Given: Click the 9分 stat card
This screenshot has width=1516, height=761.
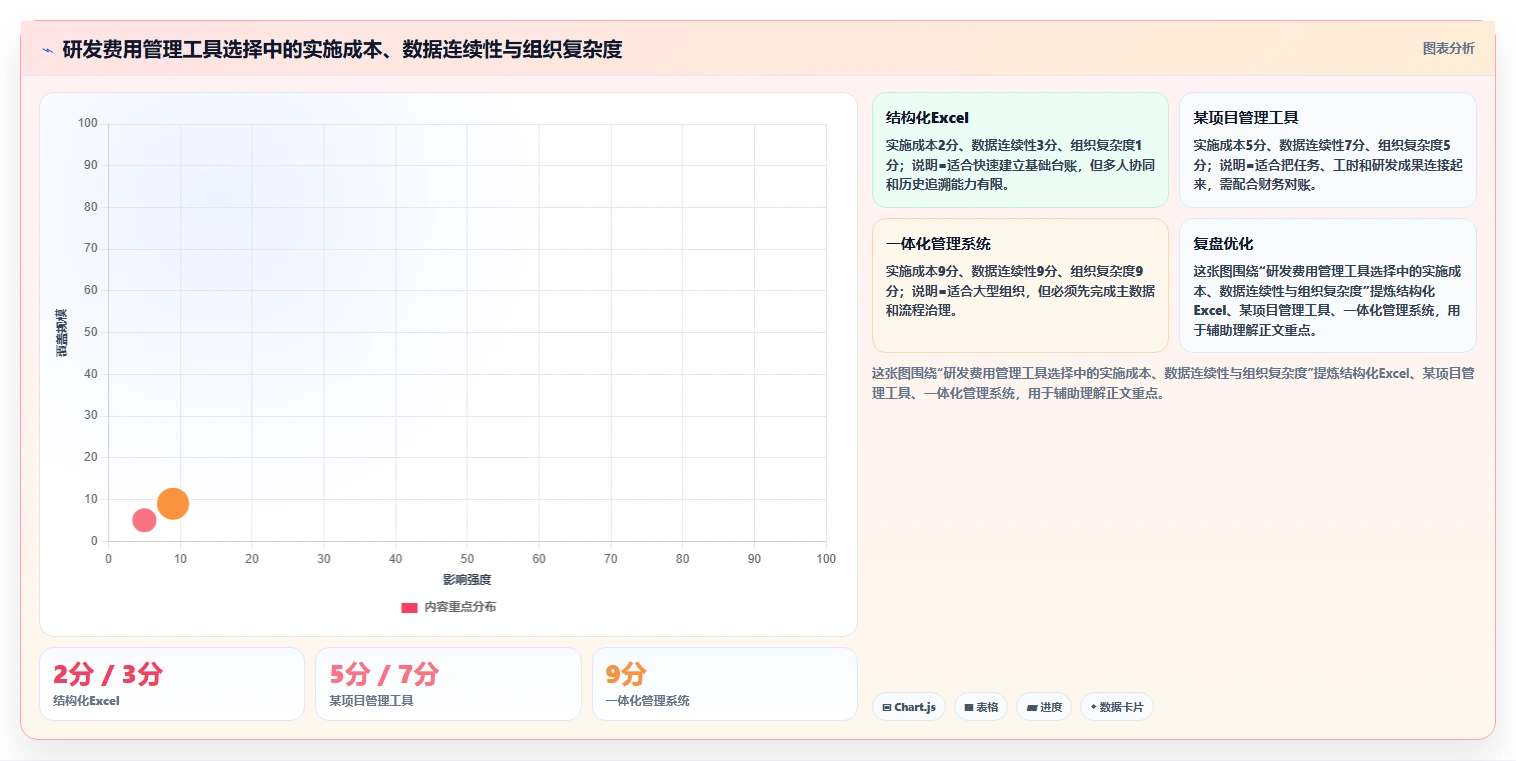Looking at the screenshot, I should 725,684.
